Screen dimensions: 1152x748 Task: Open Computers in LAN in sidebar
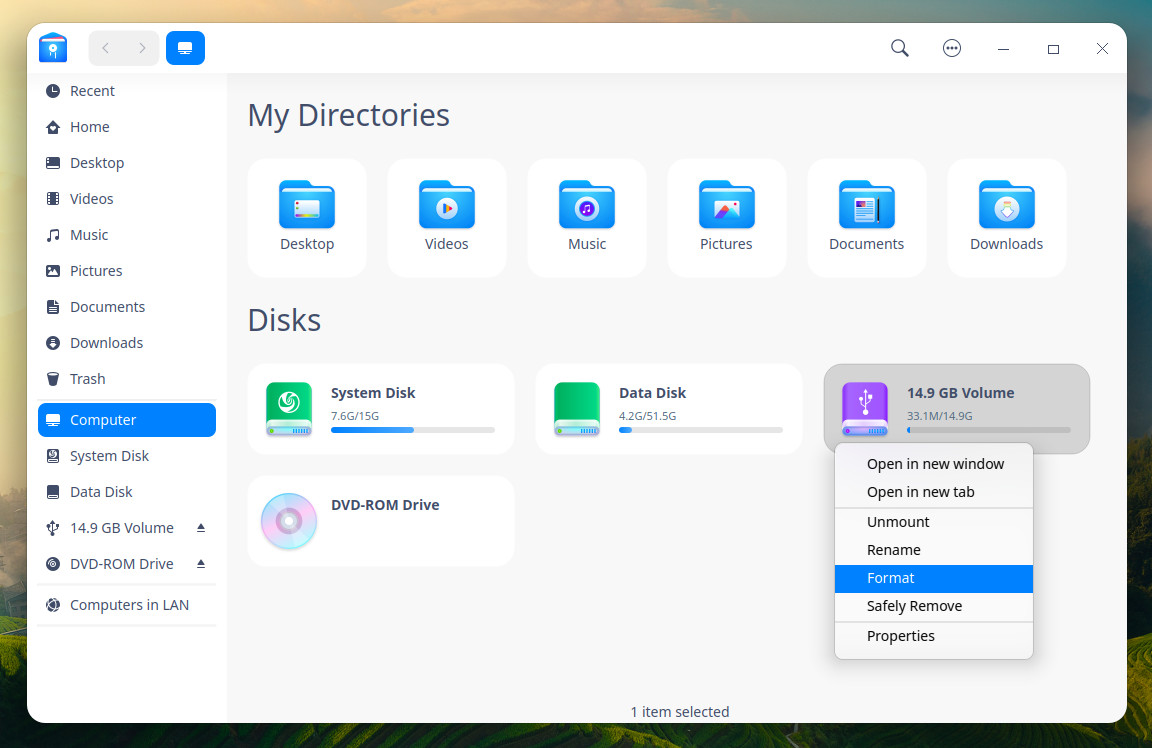[x=126, y=605]
